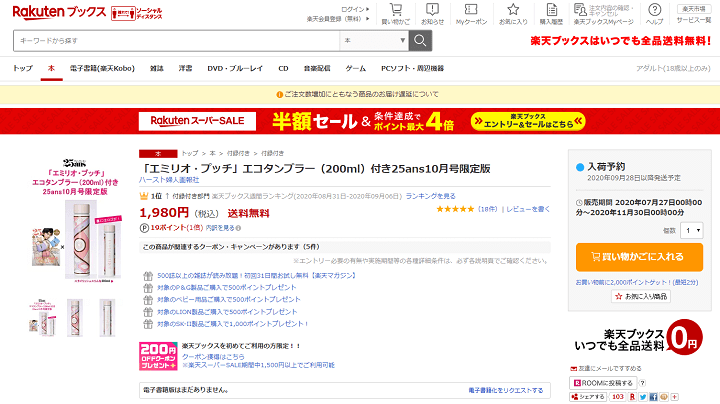Image resolution: width=720 pixels, height=404 pixels.
Task: Expand the ログイン arrow link
Action: (355, 9)
